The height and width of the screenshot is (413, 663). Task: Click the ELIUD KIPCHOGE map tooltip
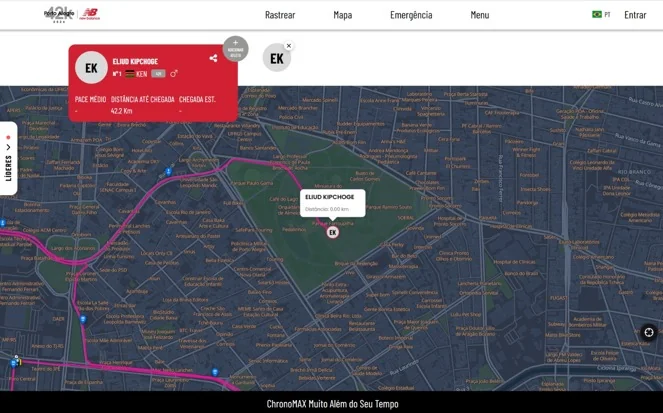coord(333,203)
